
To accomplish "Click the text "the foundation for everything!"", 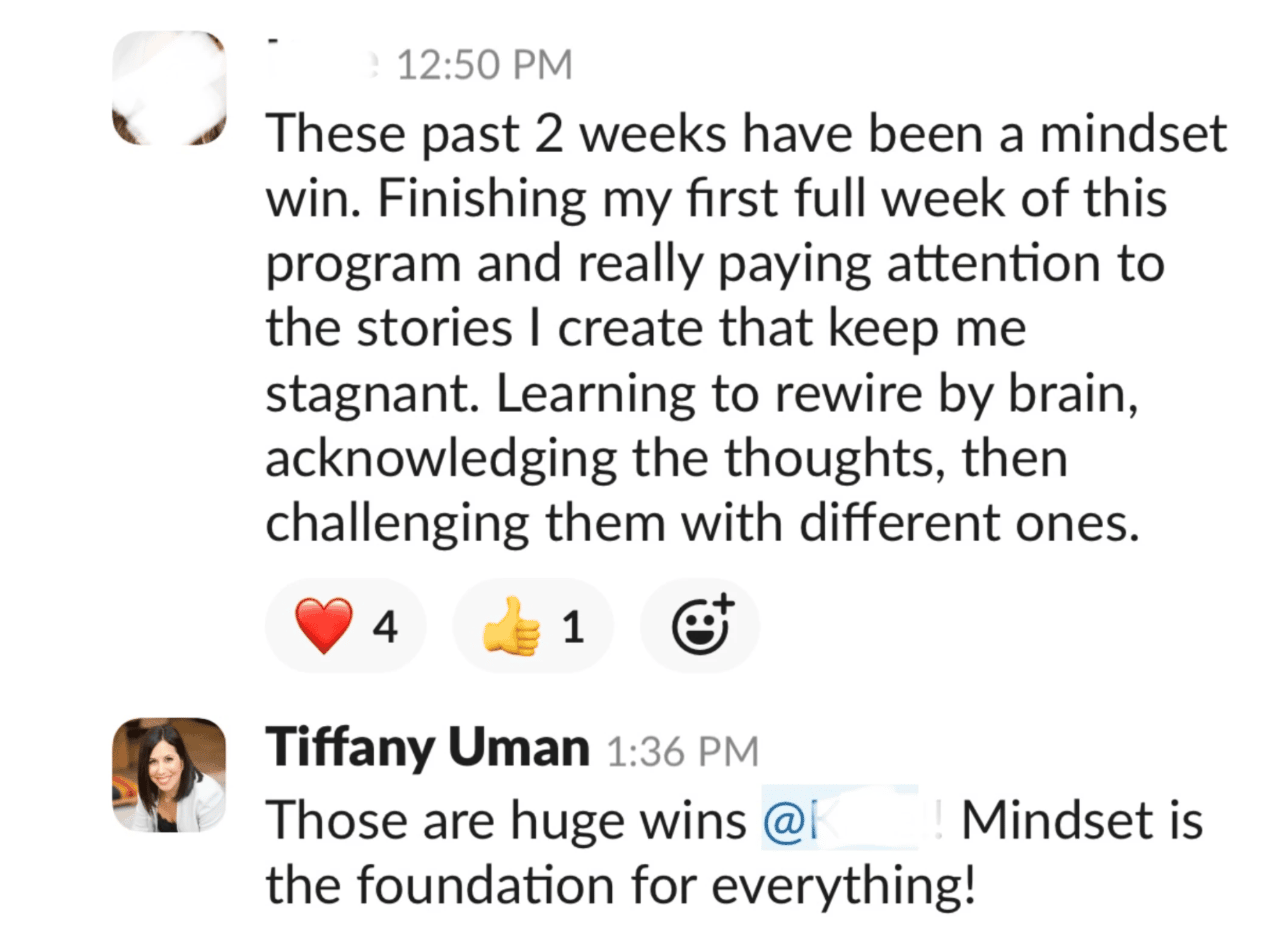I will pyautogui.click(x=619, y=885).
